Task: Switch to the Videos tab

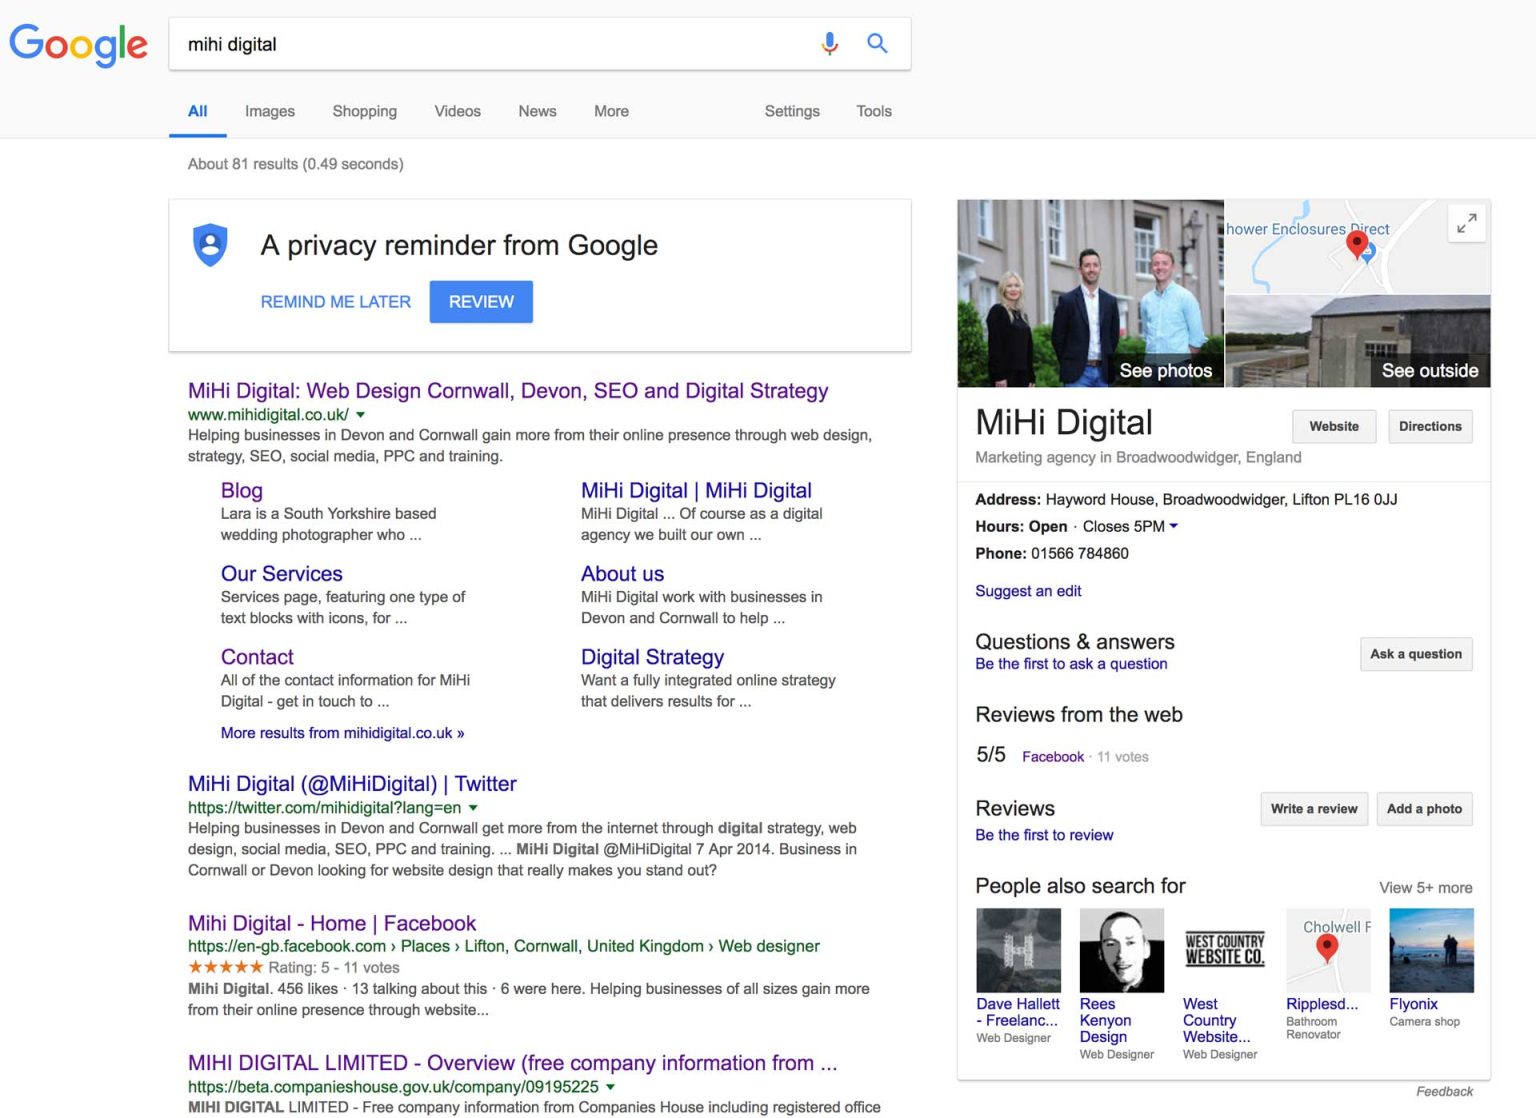Action: click(458, 111)
